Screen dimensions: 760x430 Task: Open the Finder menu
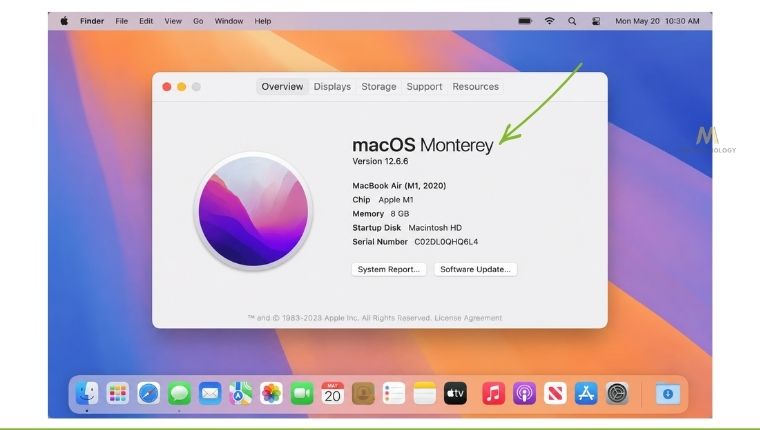[92, 21]
